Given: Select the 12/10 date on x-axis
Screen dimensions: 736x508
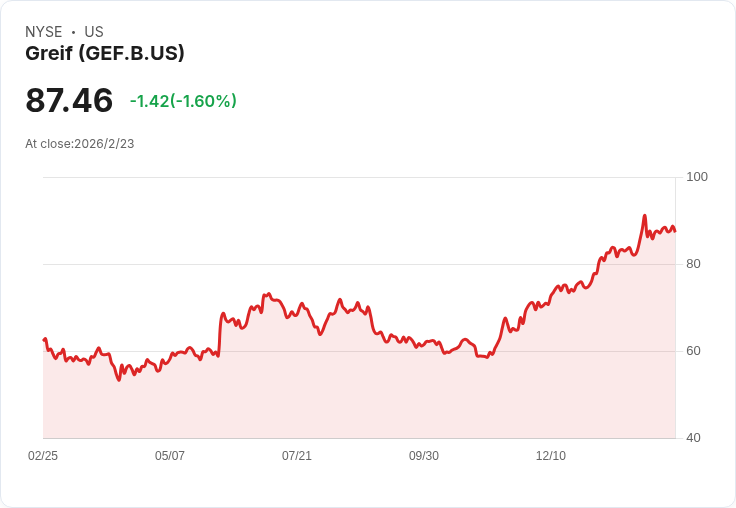Looking at the screenshot, I should tap(551, 456).
